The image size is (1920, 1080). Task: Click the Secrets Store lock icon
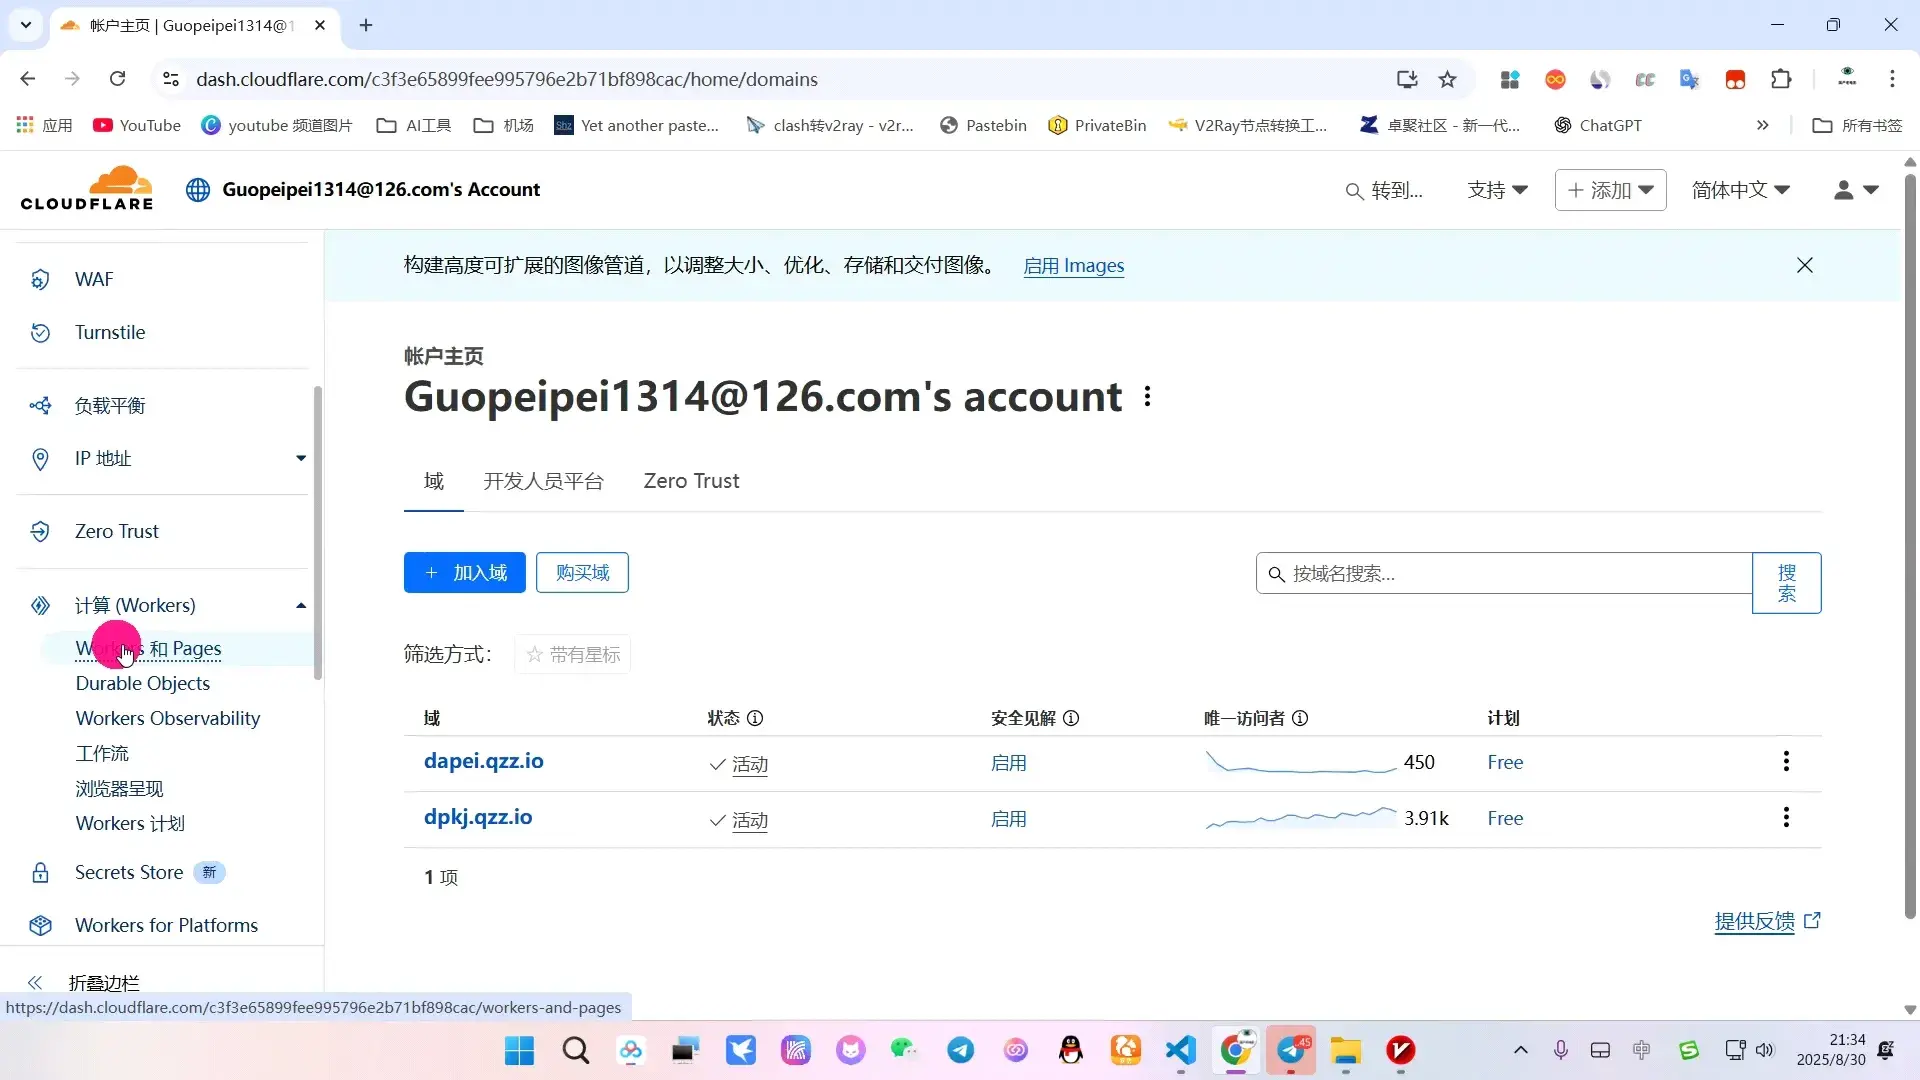pyautogui.click(x=40, y=873)
